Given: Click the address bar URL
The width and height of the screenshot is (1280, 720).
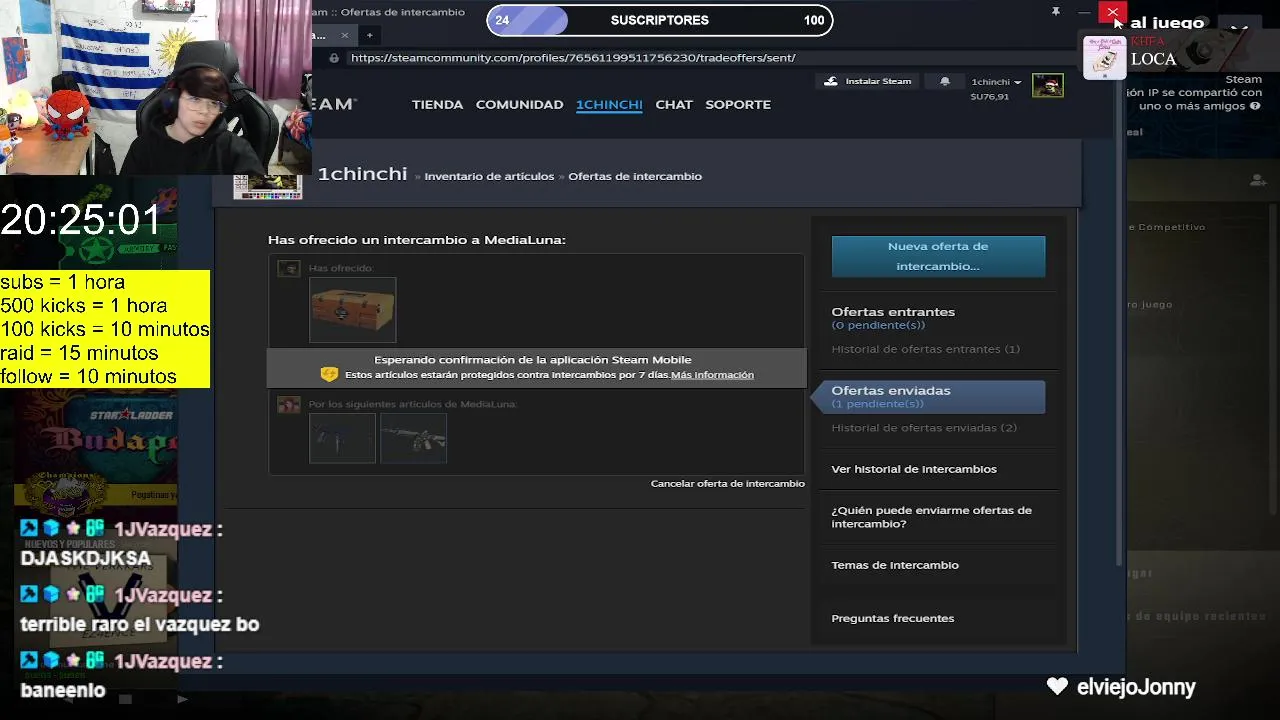Looking at the screenshot, I should [x=573, y=58].
